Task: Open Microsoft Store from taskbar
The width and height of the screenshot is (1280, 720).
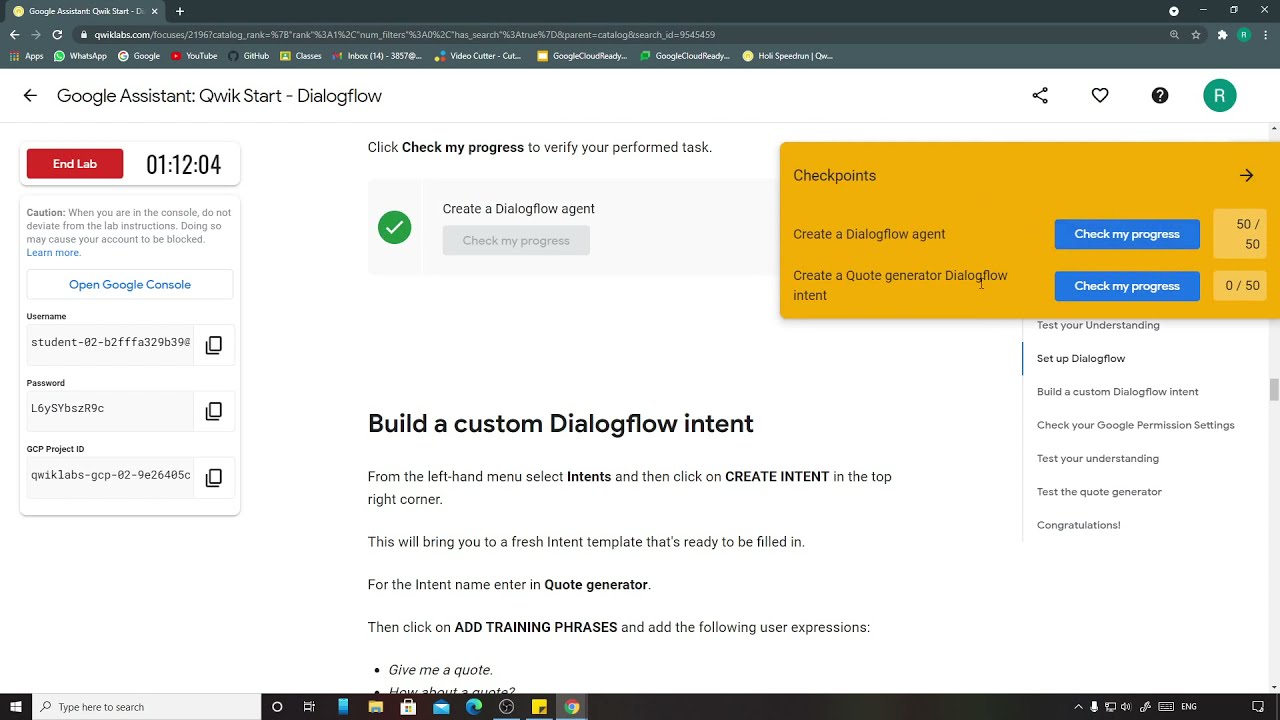Action: [x=408, y=707]
